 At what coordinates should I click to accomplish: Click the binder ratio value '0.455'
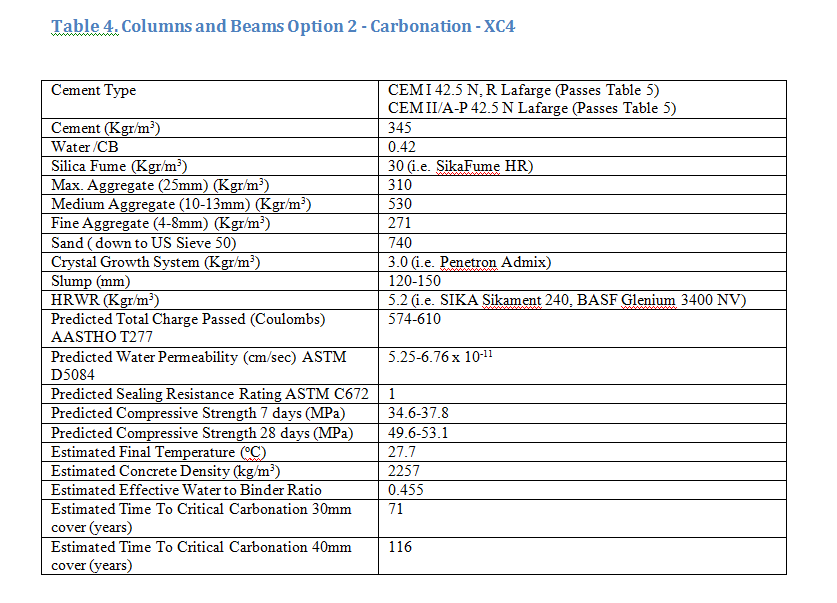pos(406,490)
